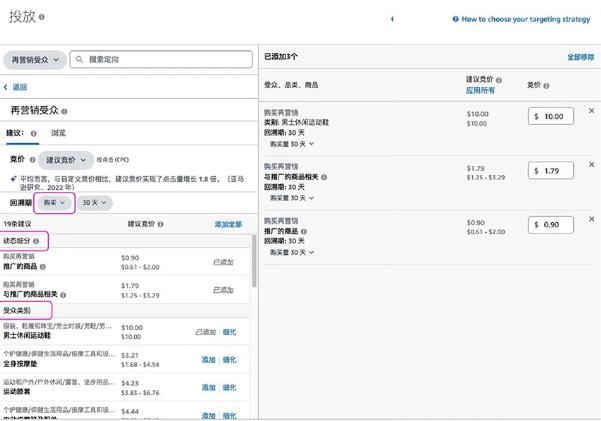Screen dimensions: 601x421
Task: Click the help icon beside the strategy link
Action: (456, 19)
